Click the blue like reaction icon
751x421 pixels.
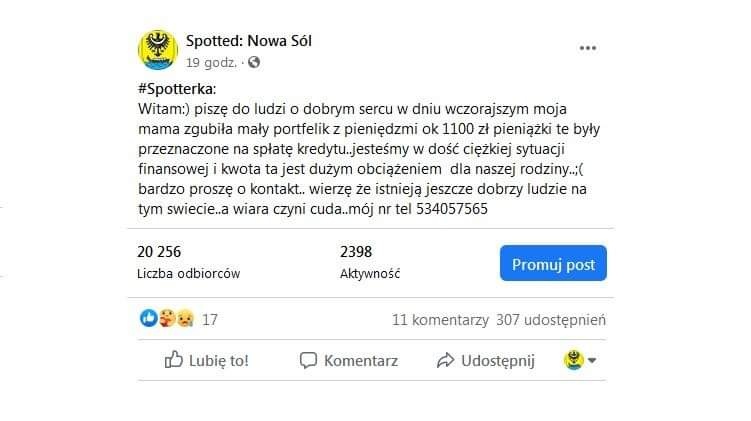[x=148, y=318]
